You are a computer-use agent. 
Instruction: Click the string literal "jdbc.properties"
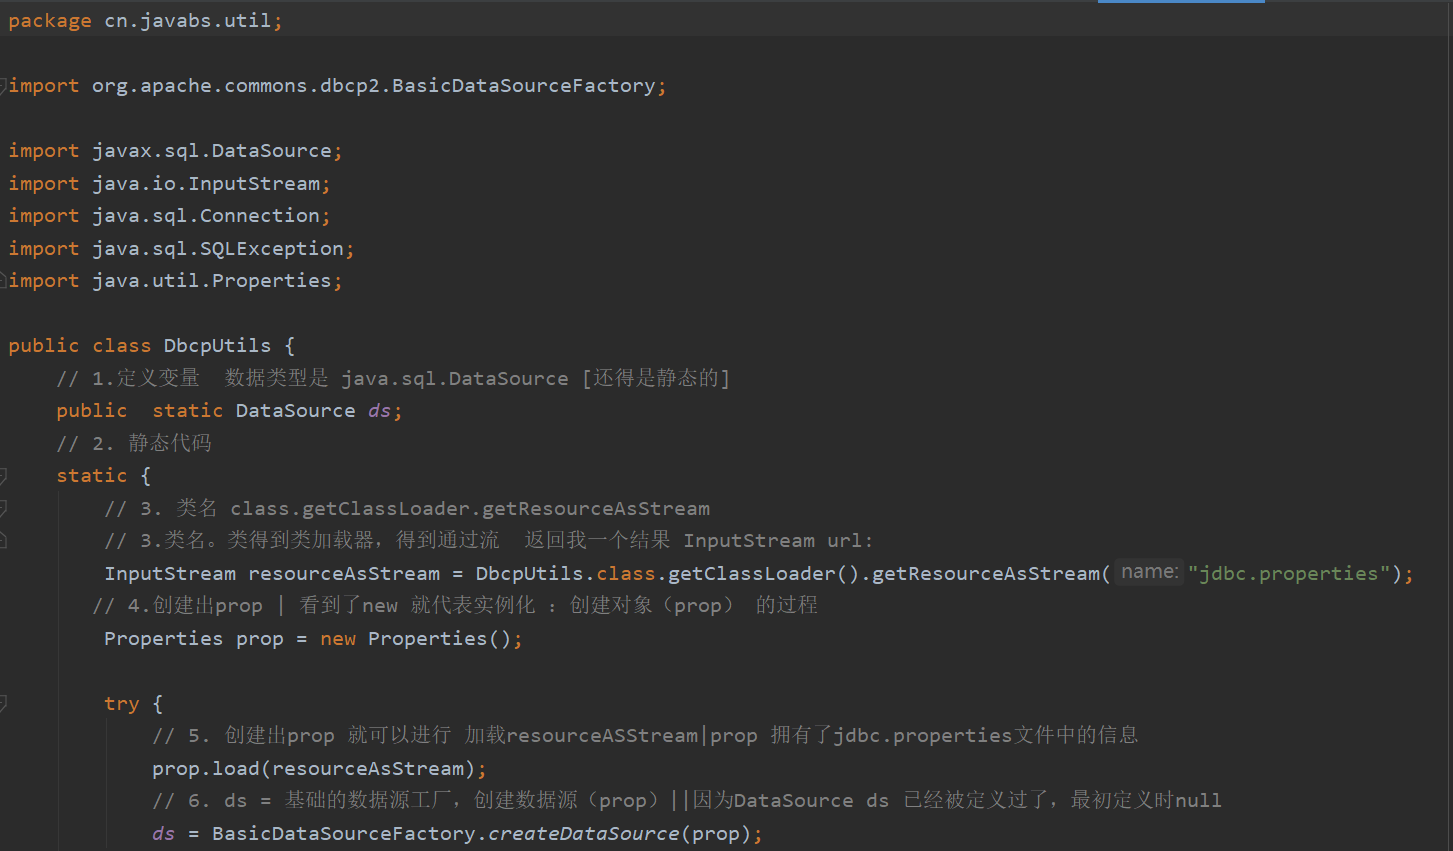tap(1290, 574)
